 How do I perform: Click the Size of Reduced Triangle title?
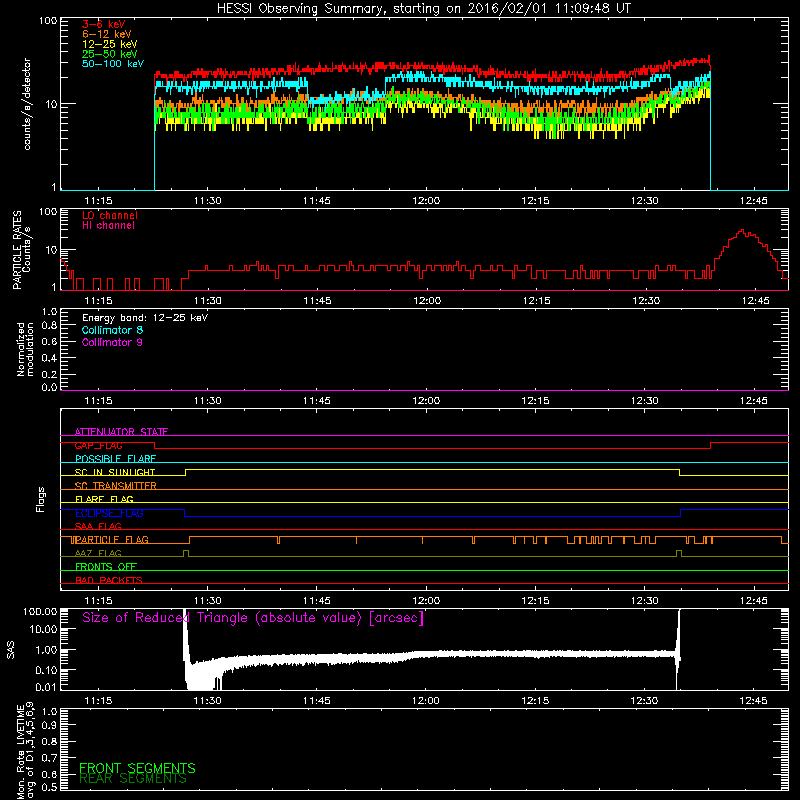click(253, 618)
